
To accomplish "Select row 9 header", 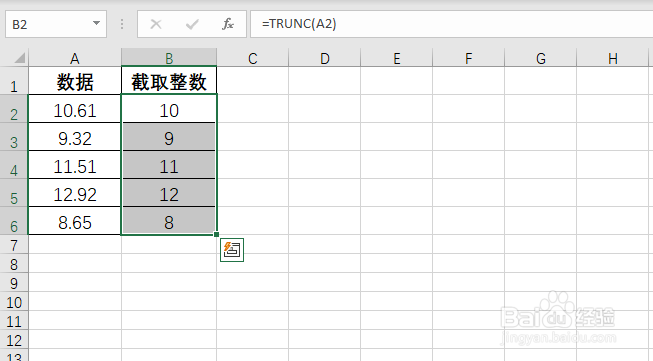I will point(14,283).
